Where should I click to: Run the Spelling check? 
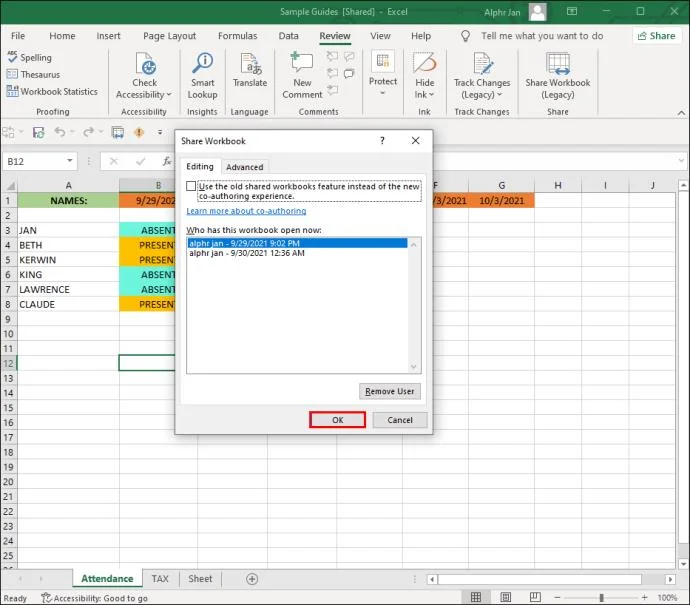[x=29, y=57]
